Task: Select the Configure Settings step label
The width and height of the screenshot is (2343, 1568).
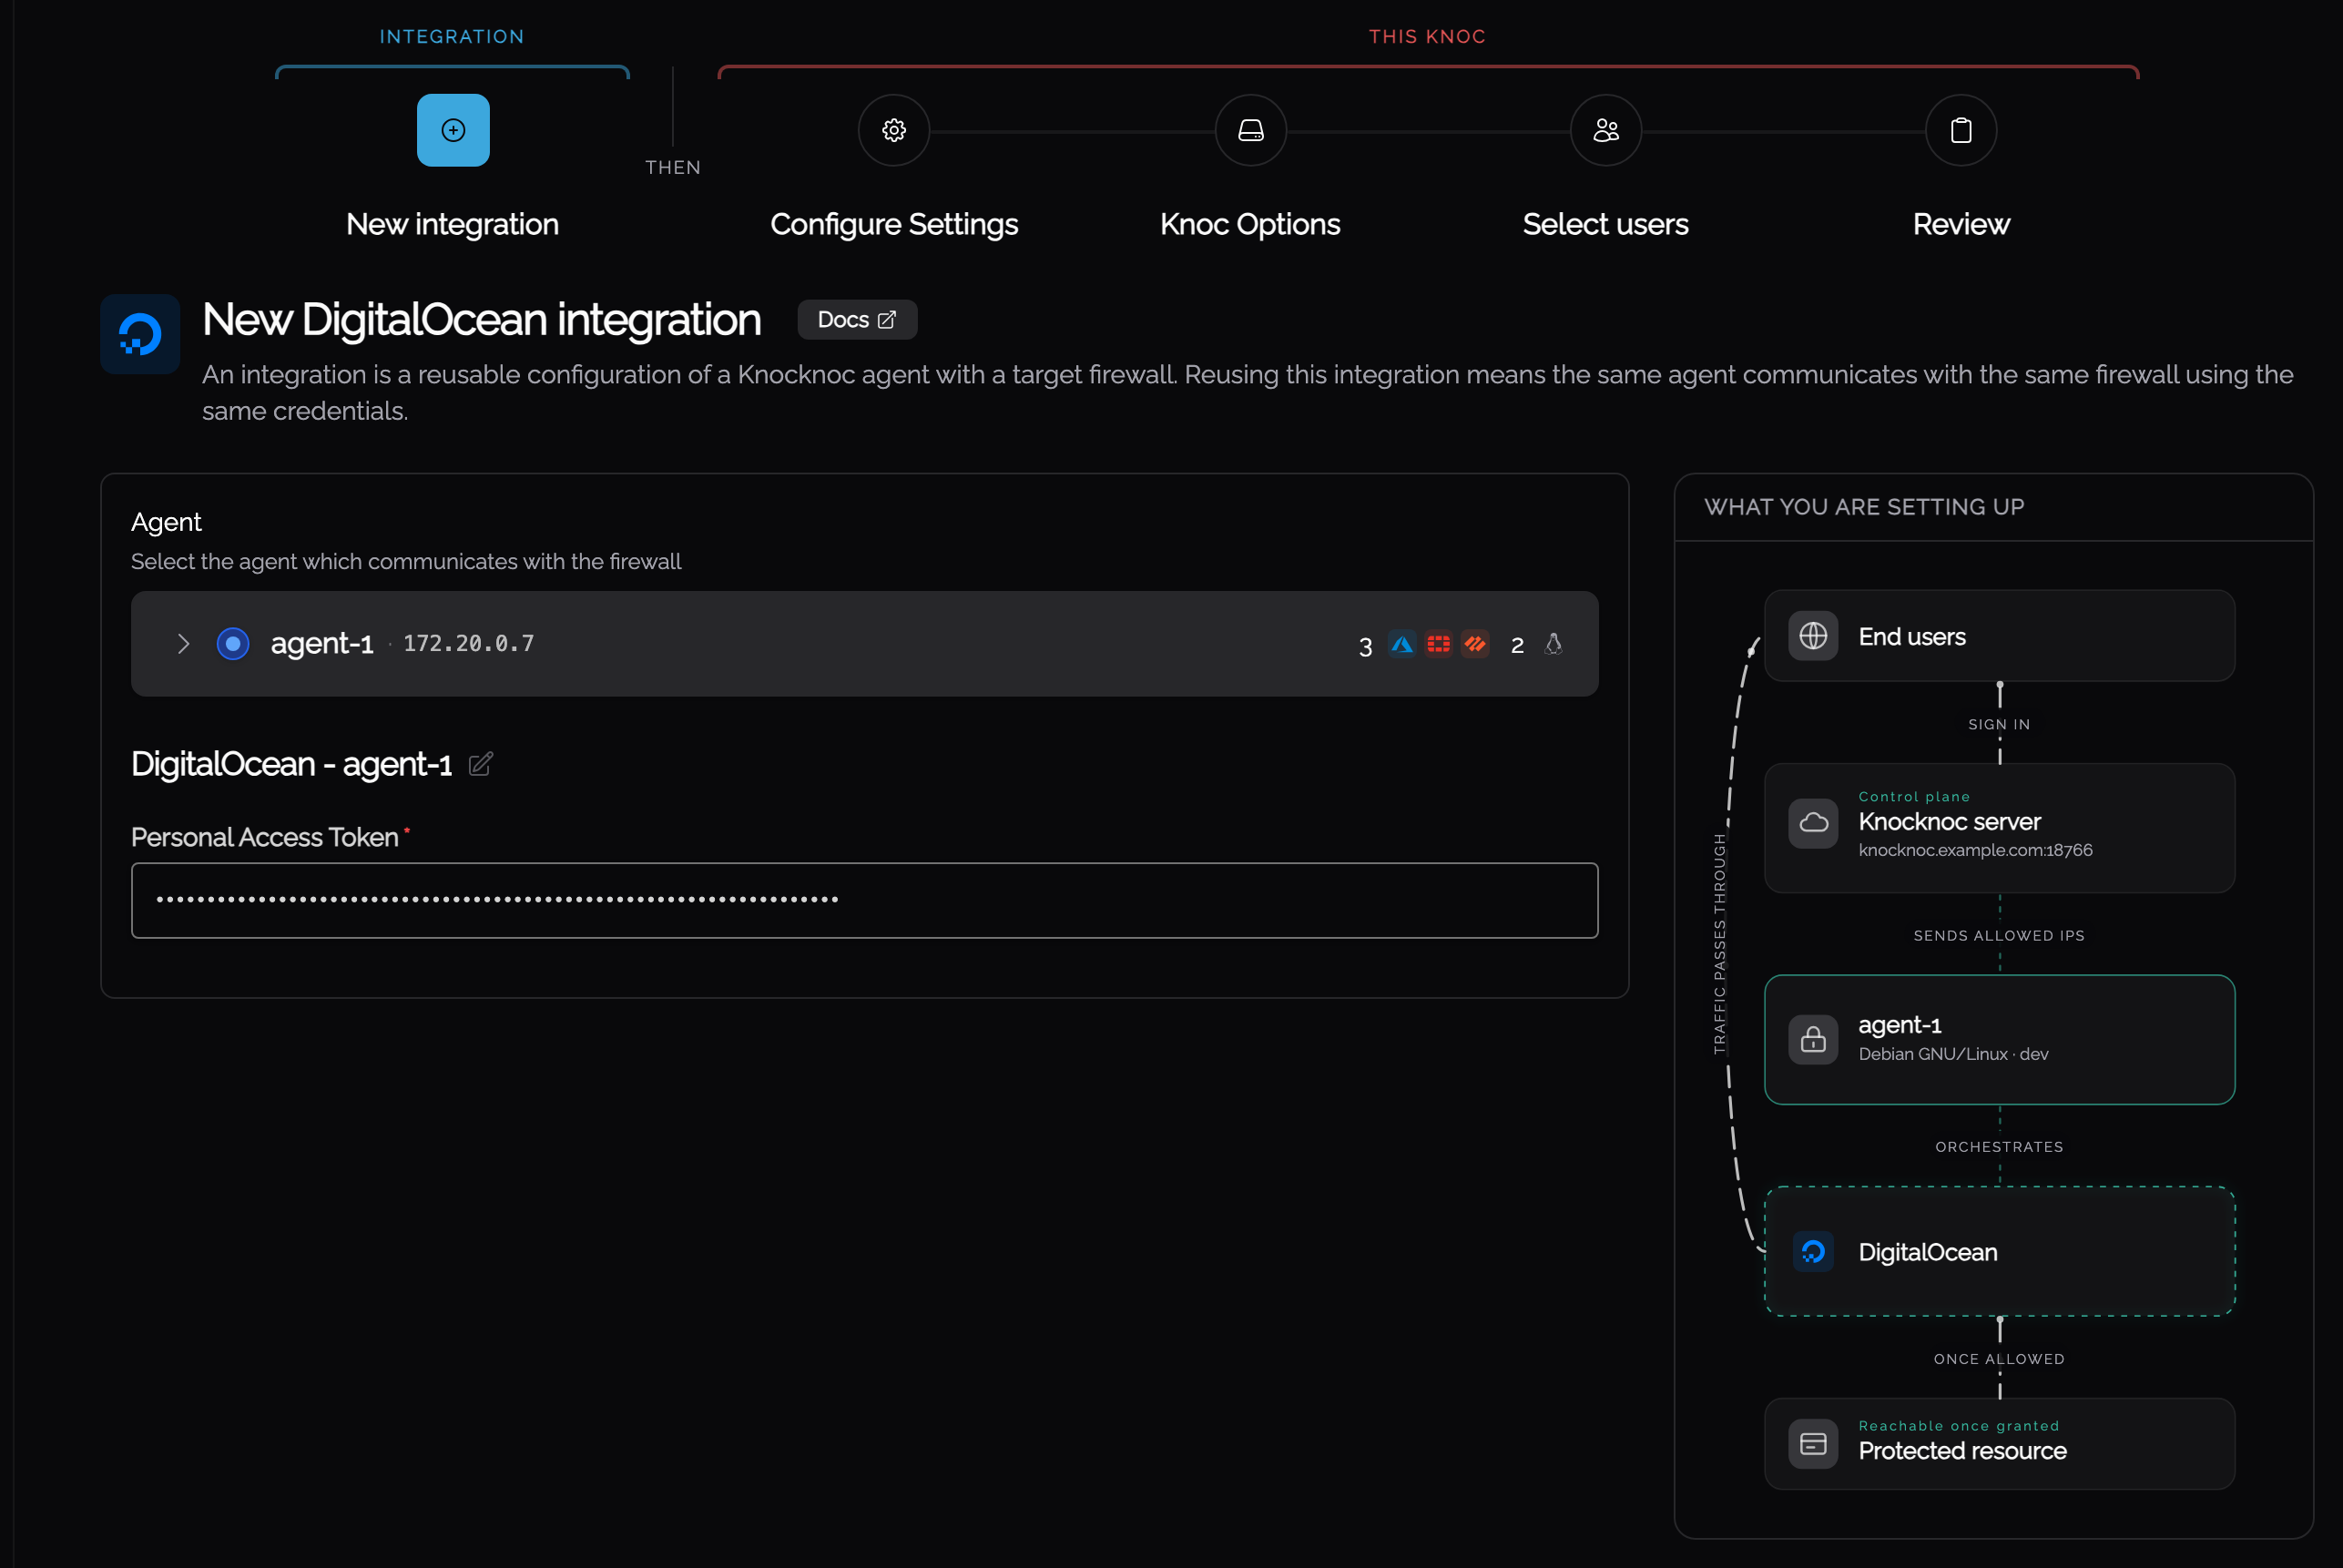Action: point(894,224)
